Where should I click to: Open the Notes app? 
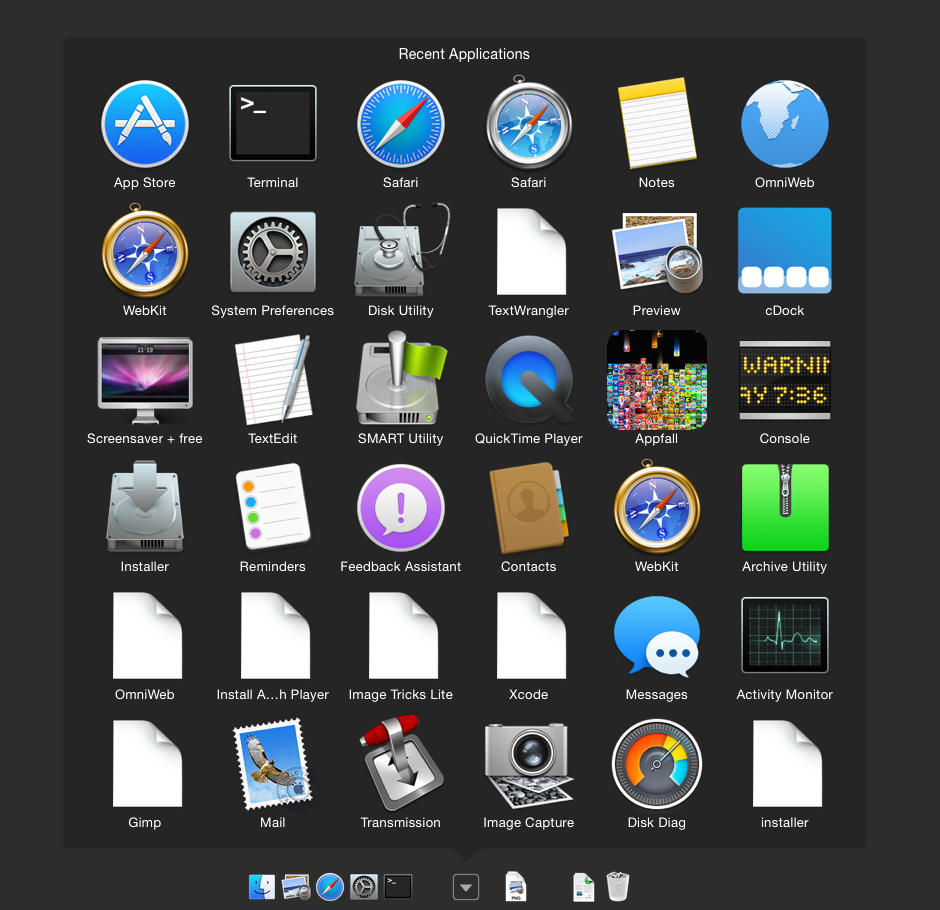(657, 123)
